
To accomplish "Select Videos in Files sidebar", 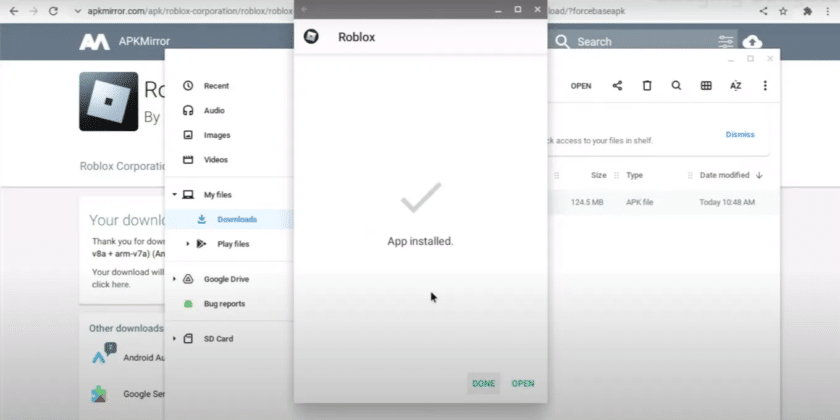I will tap(215, 160).
